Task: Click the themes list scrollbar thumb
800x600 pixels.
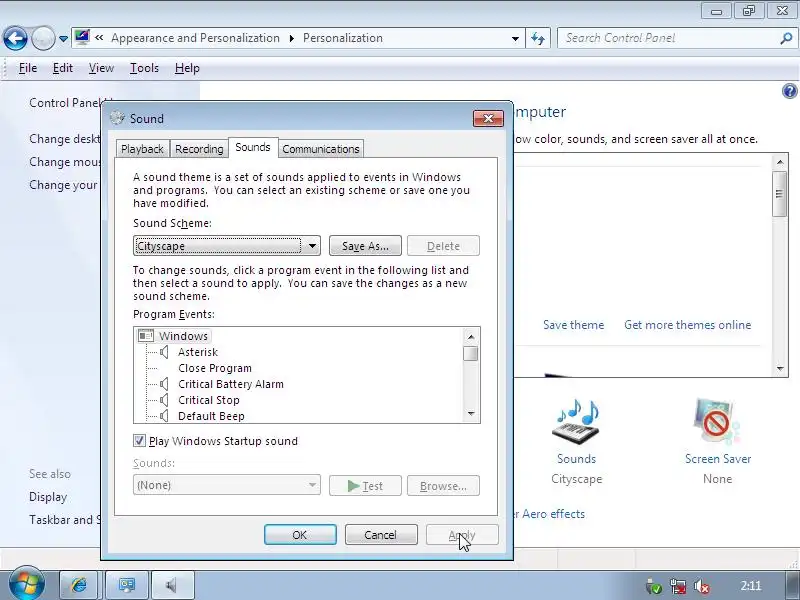Action: tap(780, 194)
